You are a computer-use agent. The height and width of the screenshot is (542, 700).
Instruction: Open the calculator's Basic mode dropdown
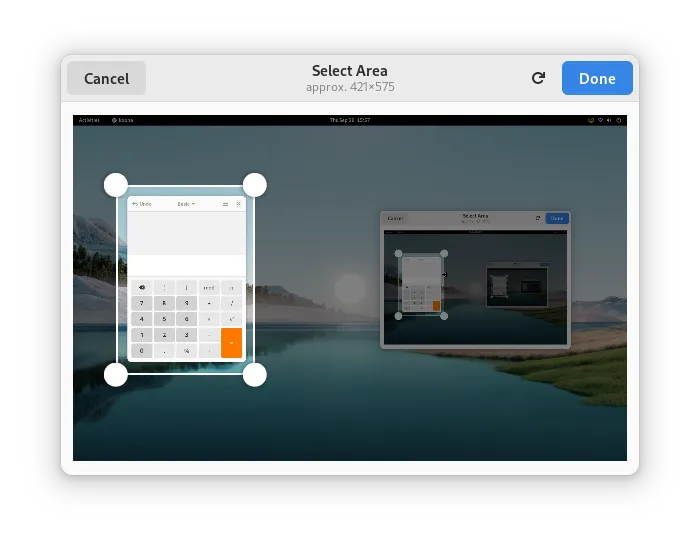coord(186,204)
